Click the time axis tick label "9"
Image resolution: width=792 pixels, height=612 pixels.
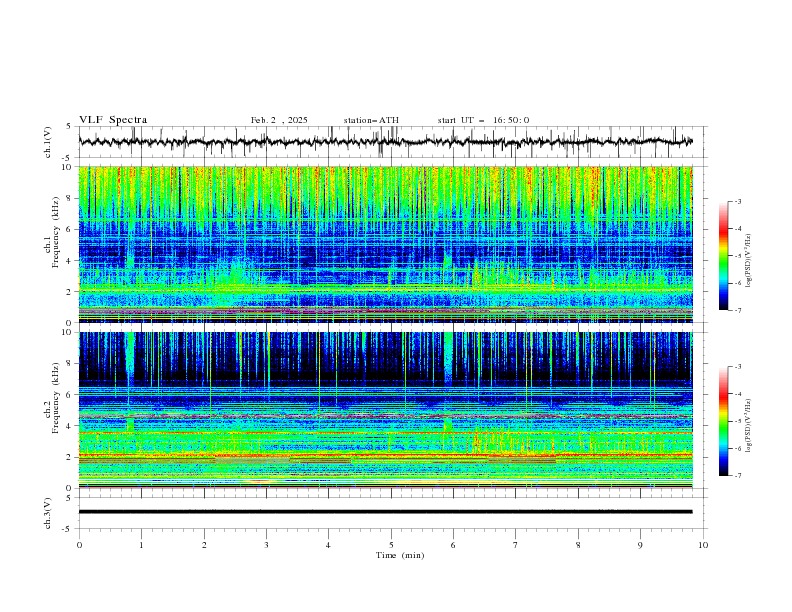[x=640, y=545]
